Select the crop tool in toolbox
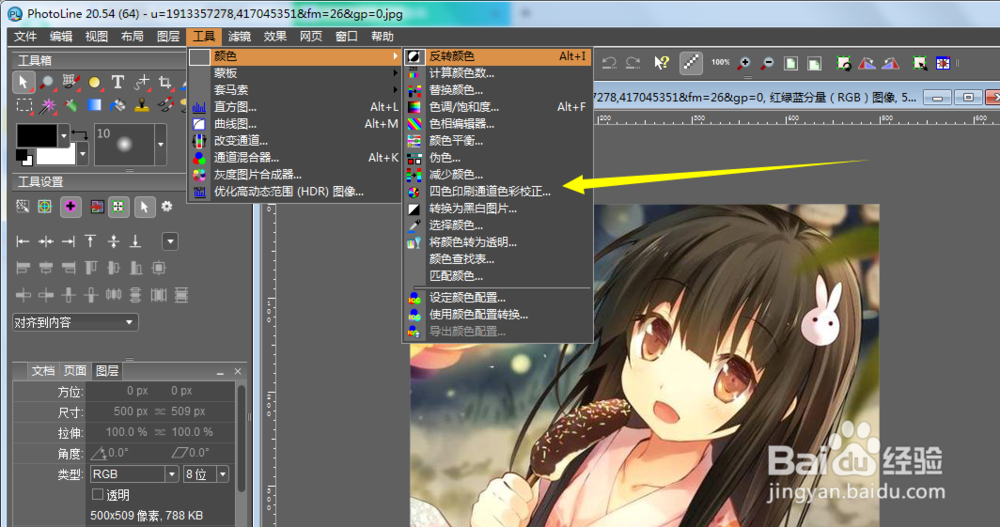 165,82
